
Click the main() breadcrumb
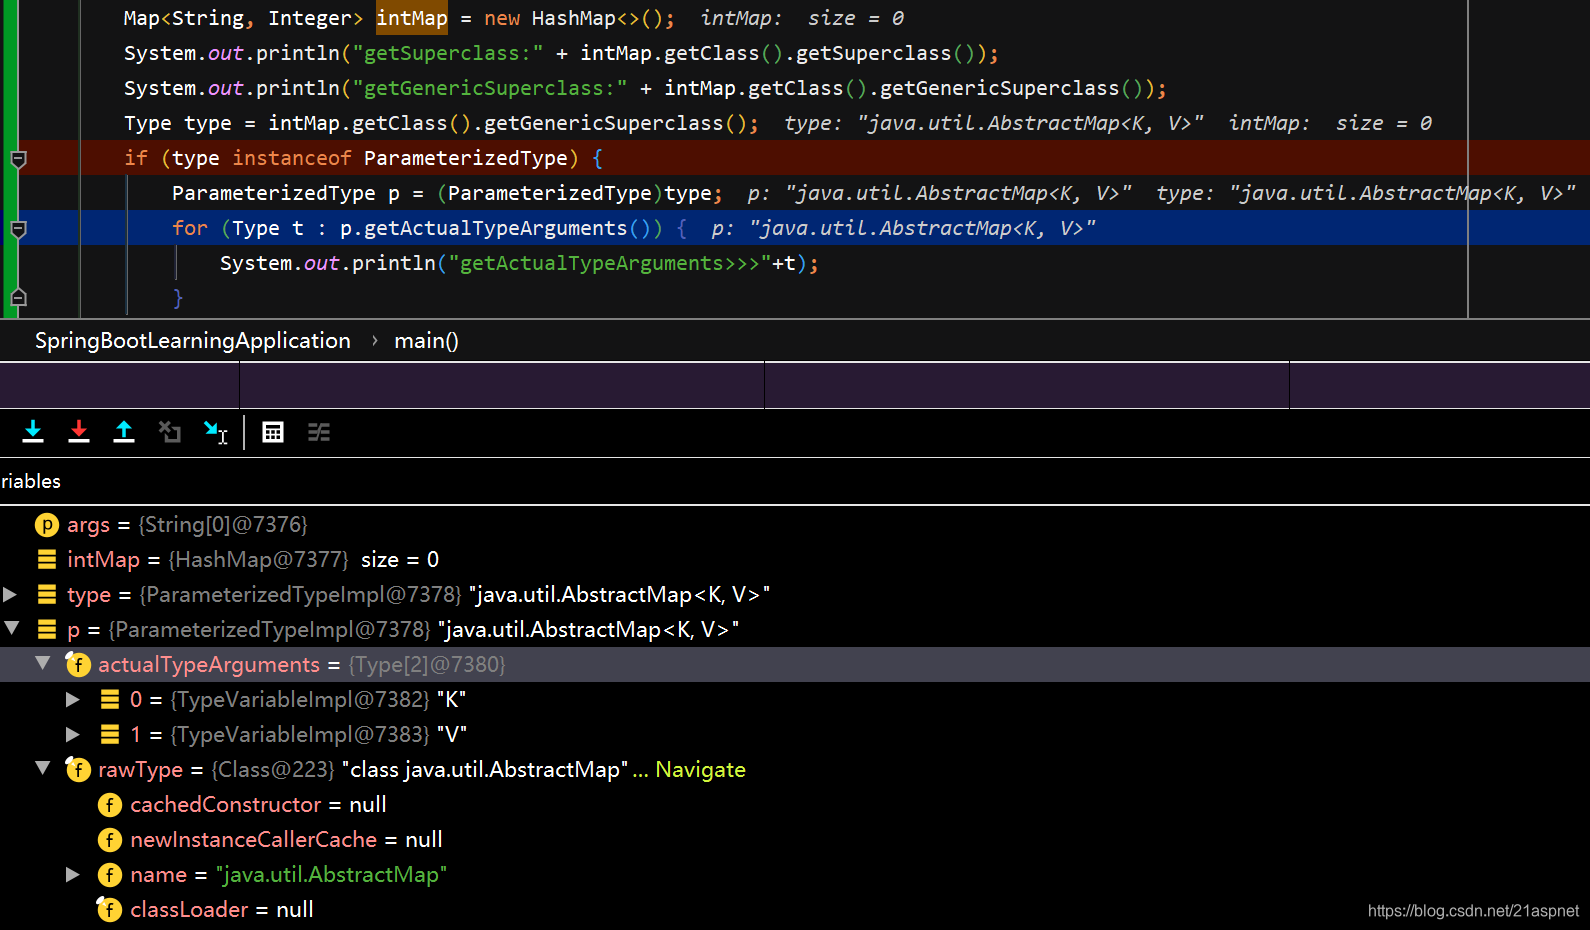[426, 341]
